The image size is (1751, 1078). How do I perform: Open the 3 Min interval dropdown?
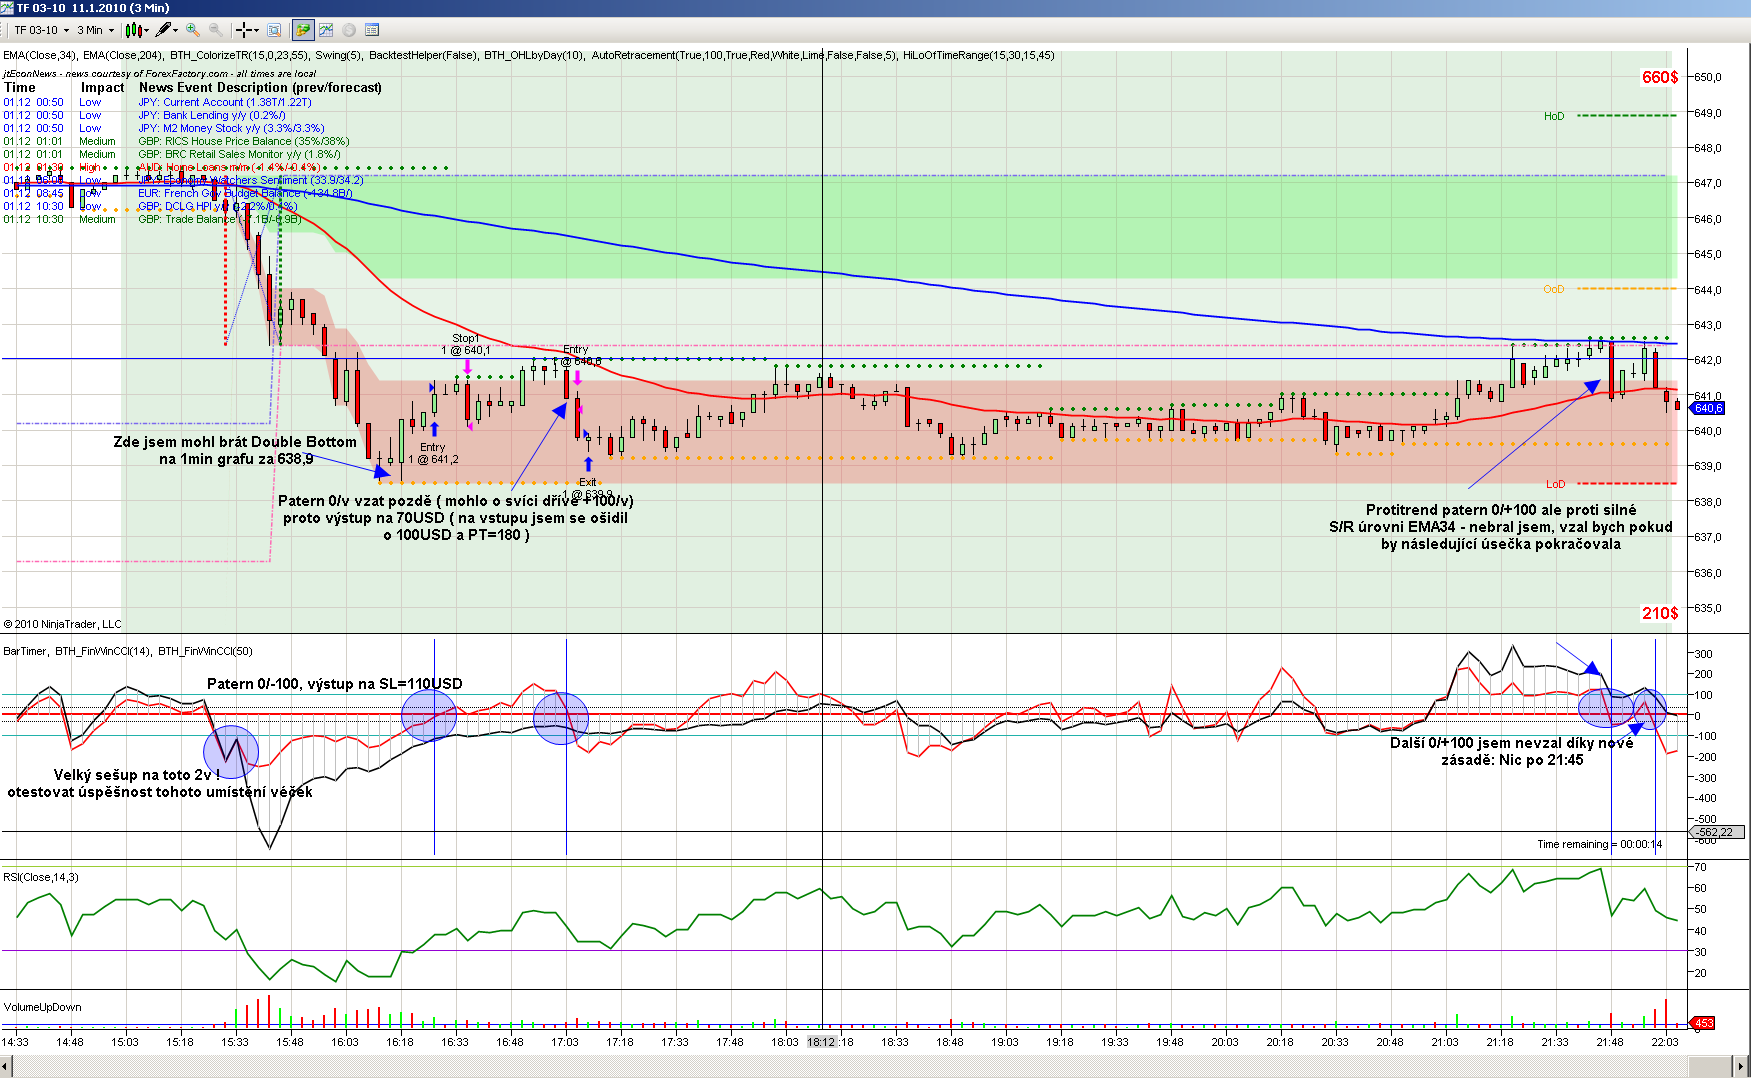click(x=96, y=30)
